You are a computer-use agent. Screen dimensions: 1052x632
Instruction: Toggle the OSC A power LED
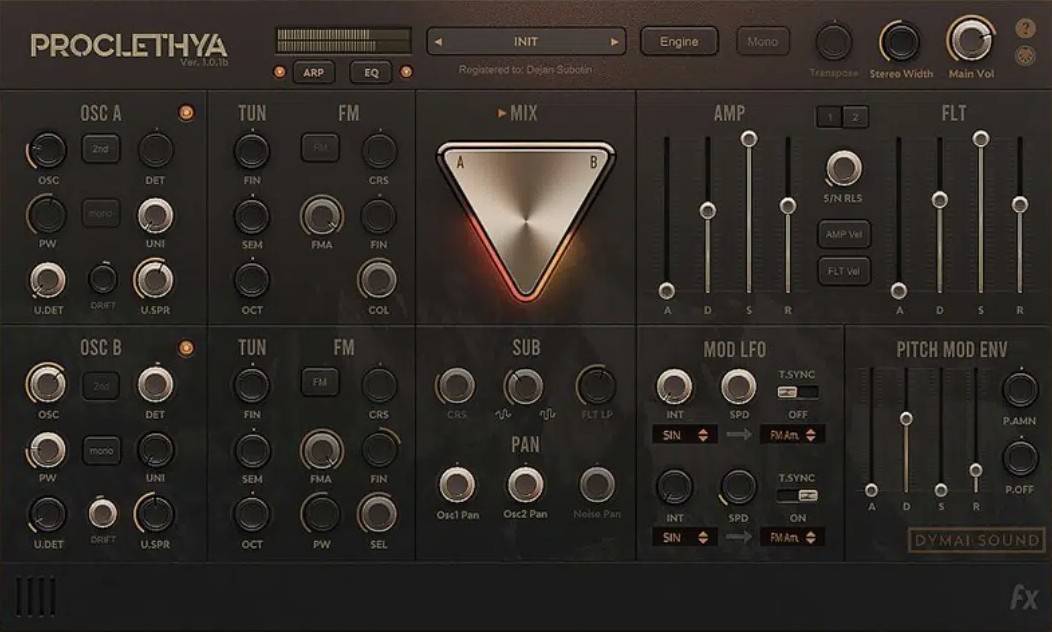pyautogui.click(x=186, y=113)
